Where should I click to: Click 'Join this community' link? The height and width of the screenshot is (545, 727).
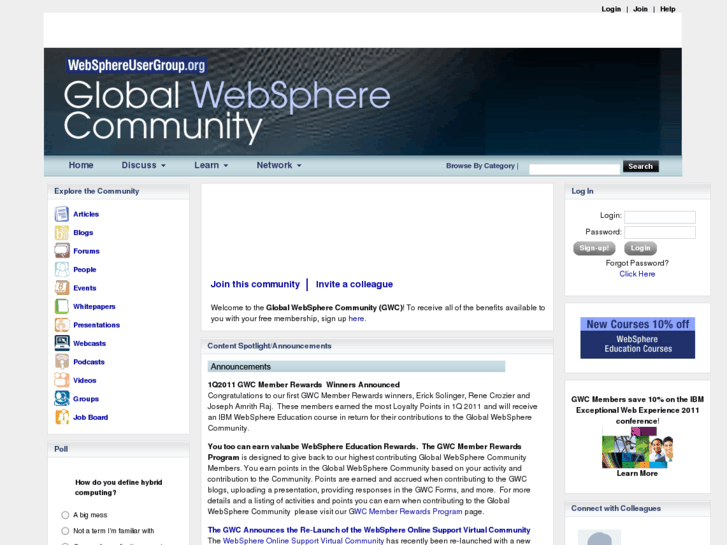[x=255, y=284]
